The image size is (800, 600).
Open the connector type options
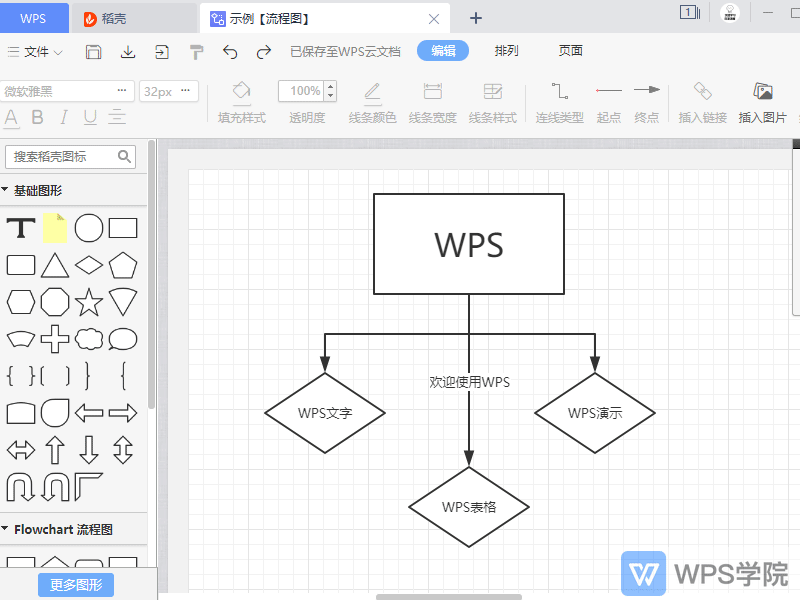coord(560,103)
